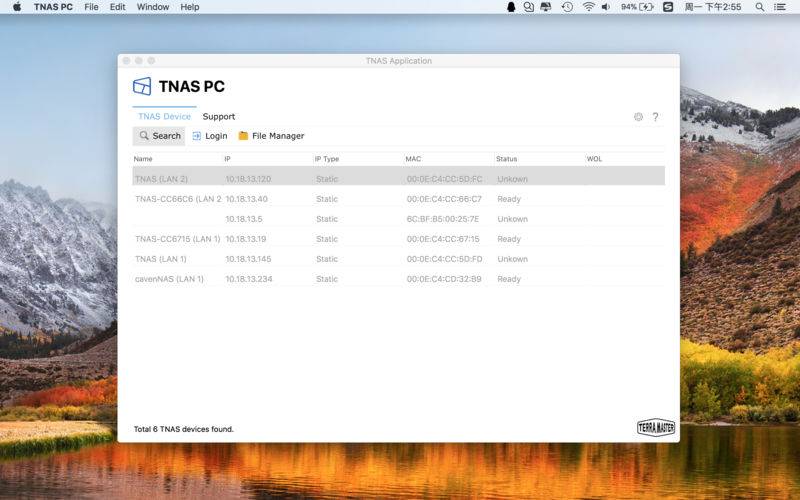Image resolution: width=800 pixels, height=500 pixels.
Task: Click IP address 10.18.13.234
Action: (249, 279)
